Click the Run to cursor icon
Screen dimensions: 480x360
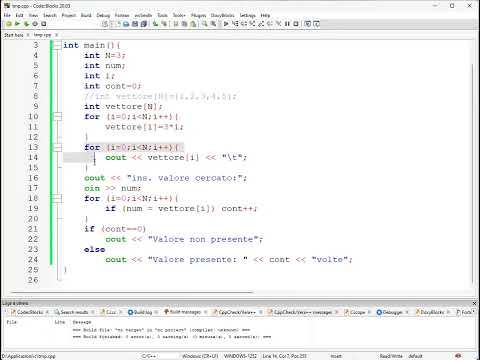click(x=236, y=24)
